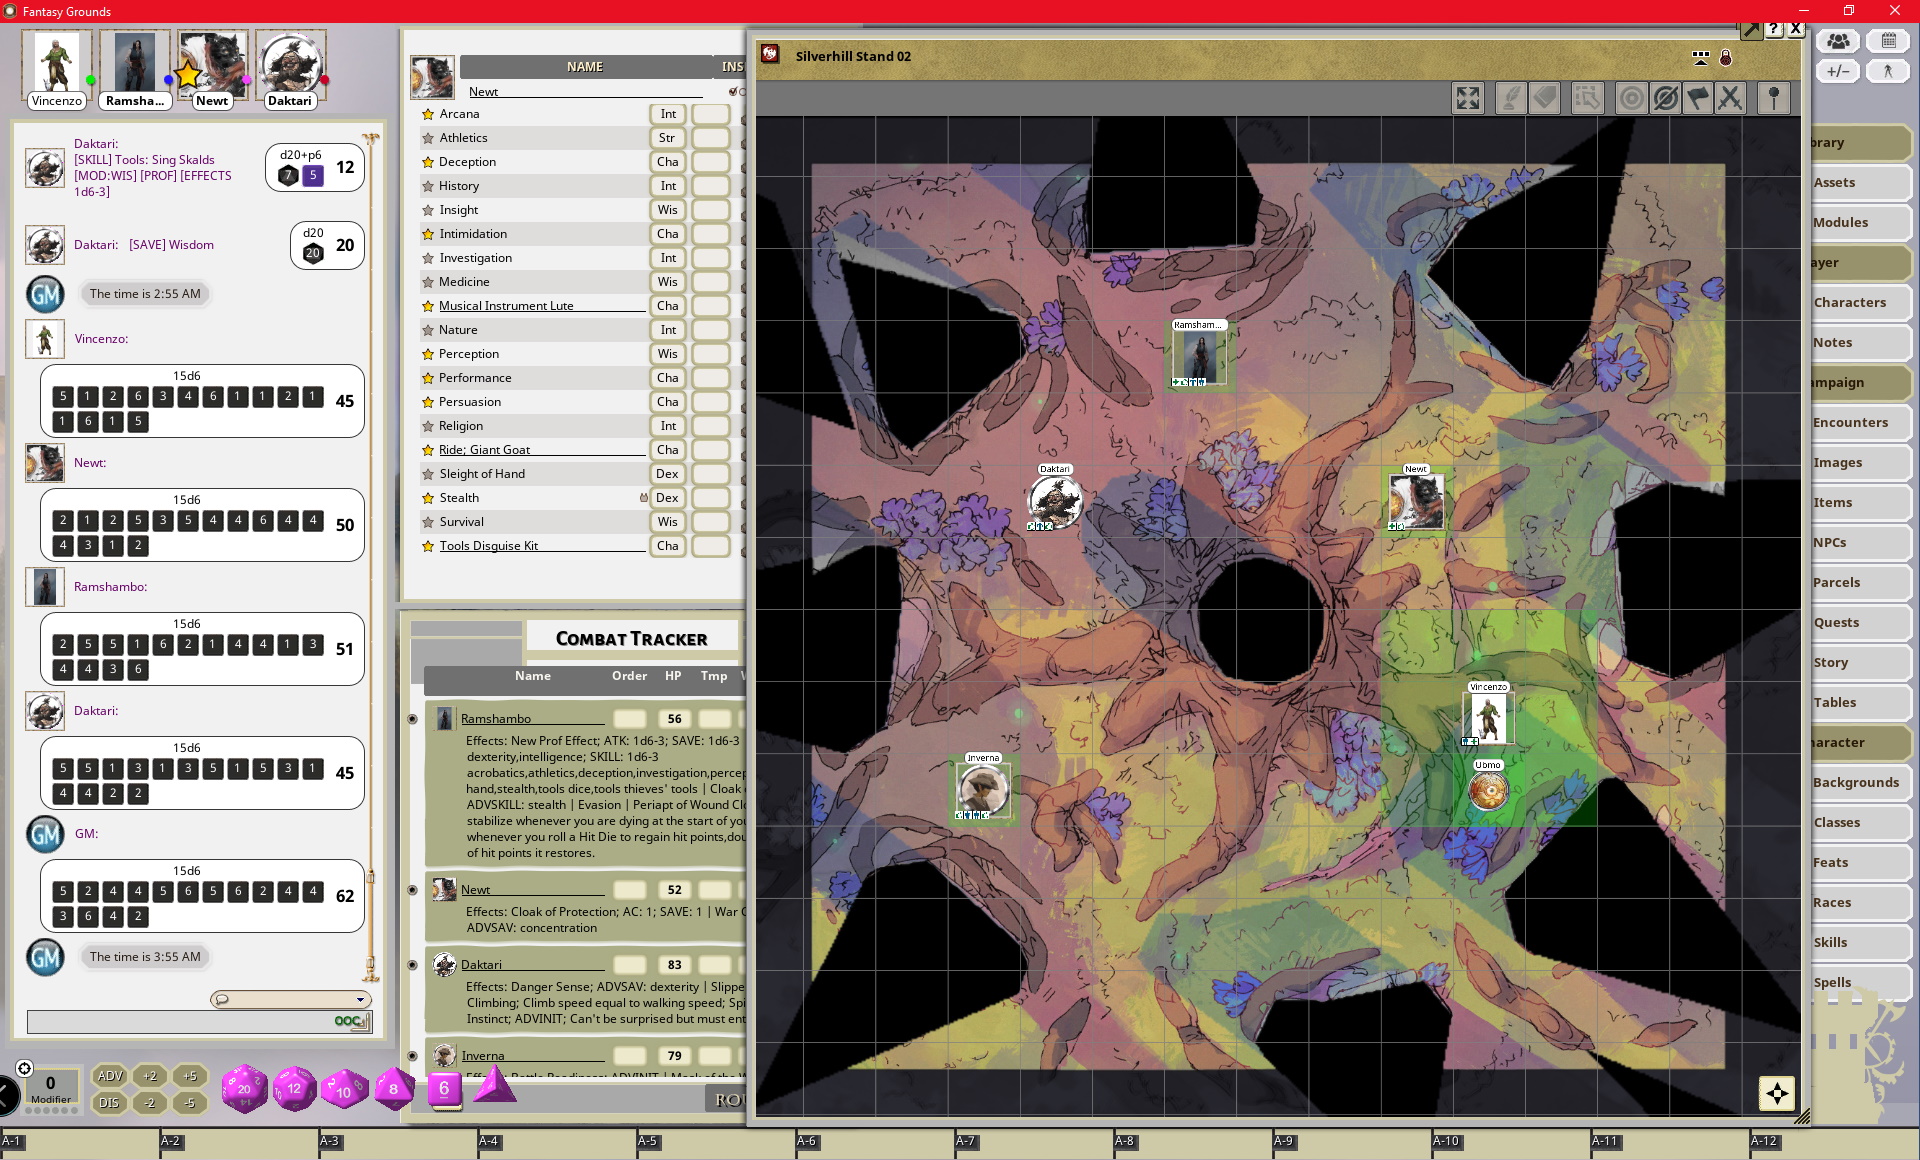
Task: Open the Assets sidebar entry
Action: pos(1860,182)
